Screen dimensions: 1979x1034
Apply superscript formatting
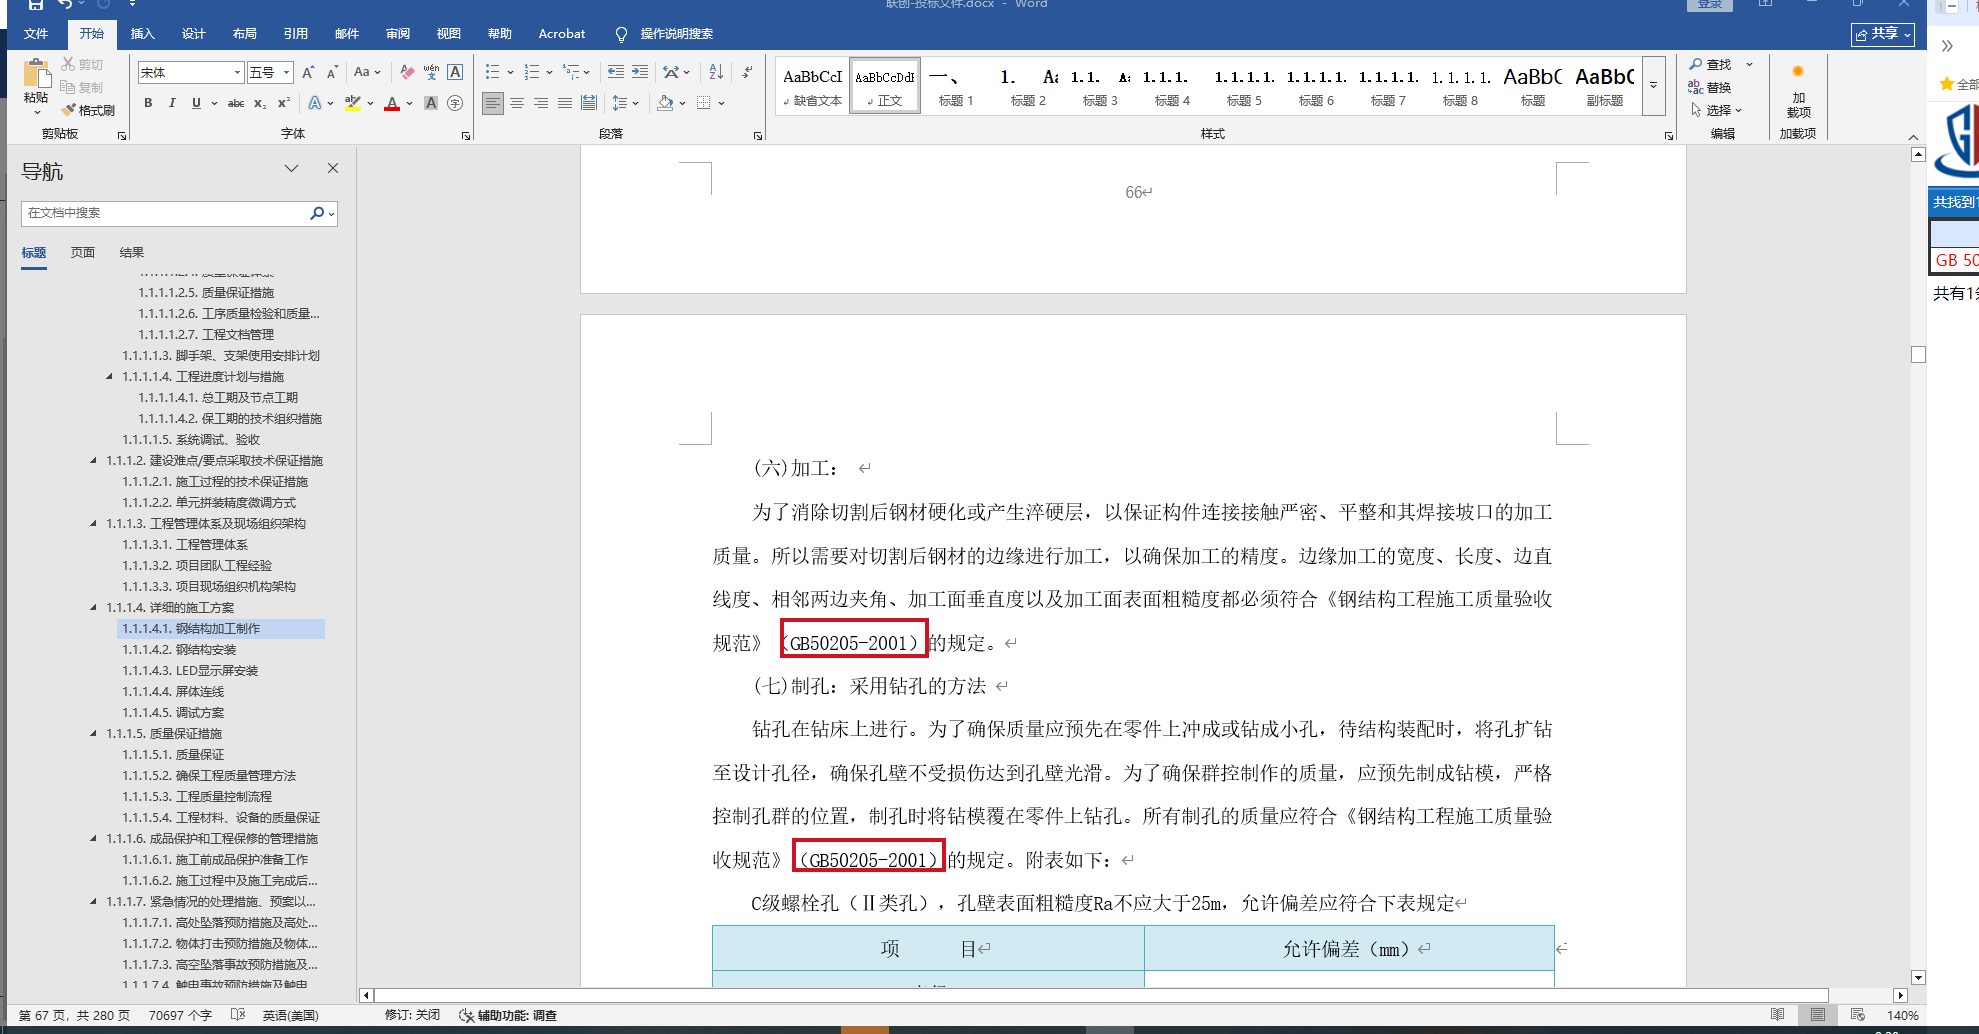coord(284,103)
